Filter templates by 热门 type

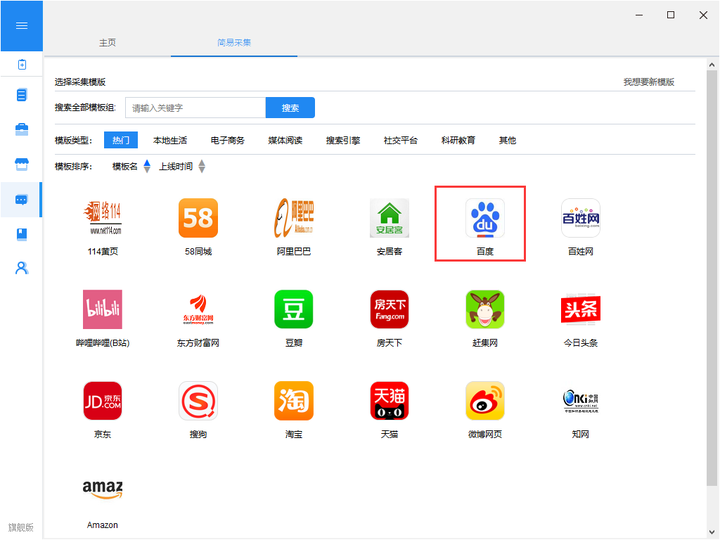point(121,140)
